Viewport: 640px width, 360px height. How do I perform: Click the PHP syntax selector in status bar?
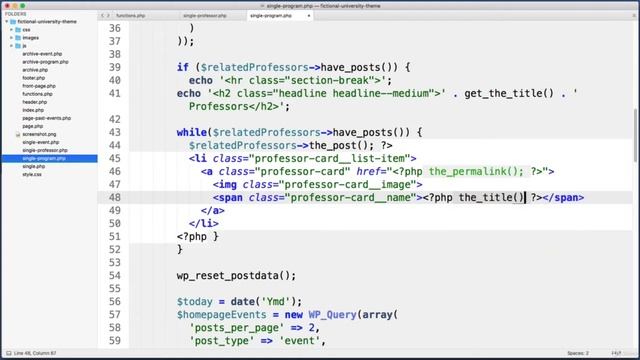[x=616, y=353]
